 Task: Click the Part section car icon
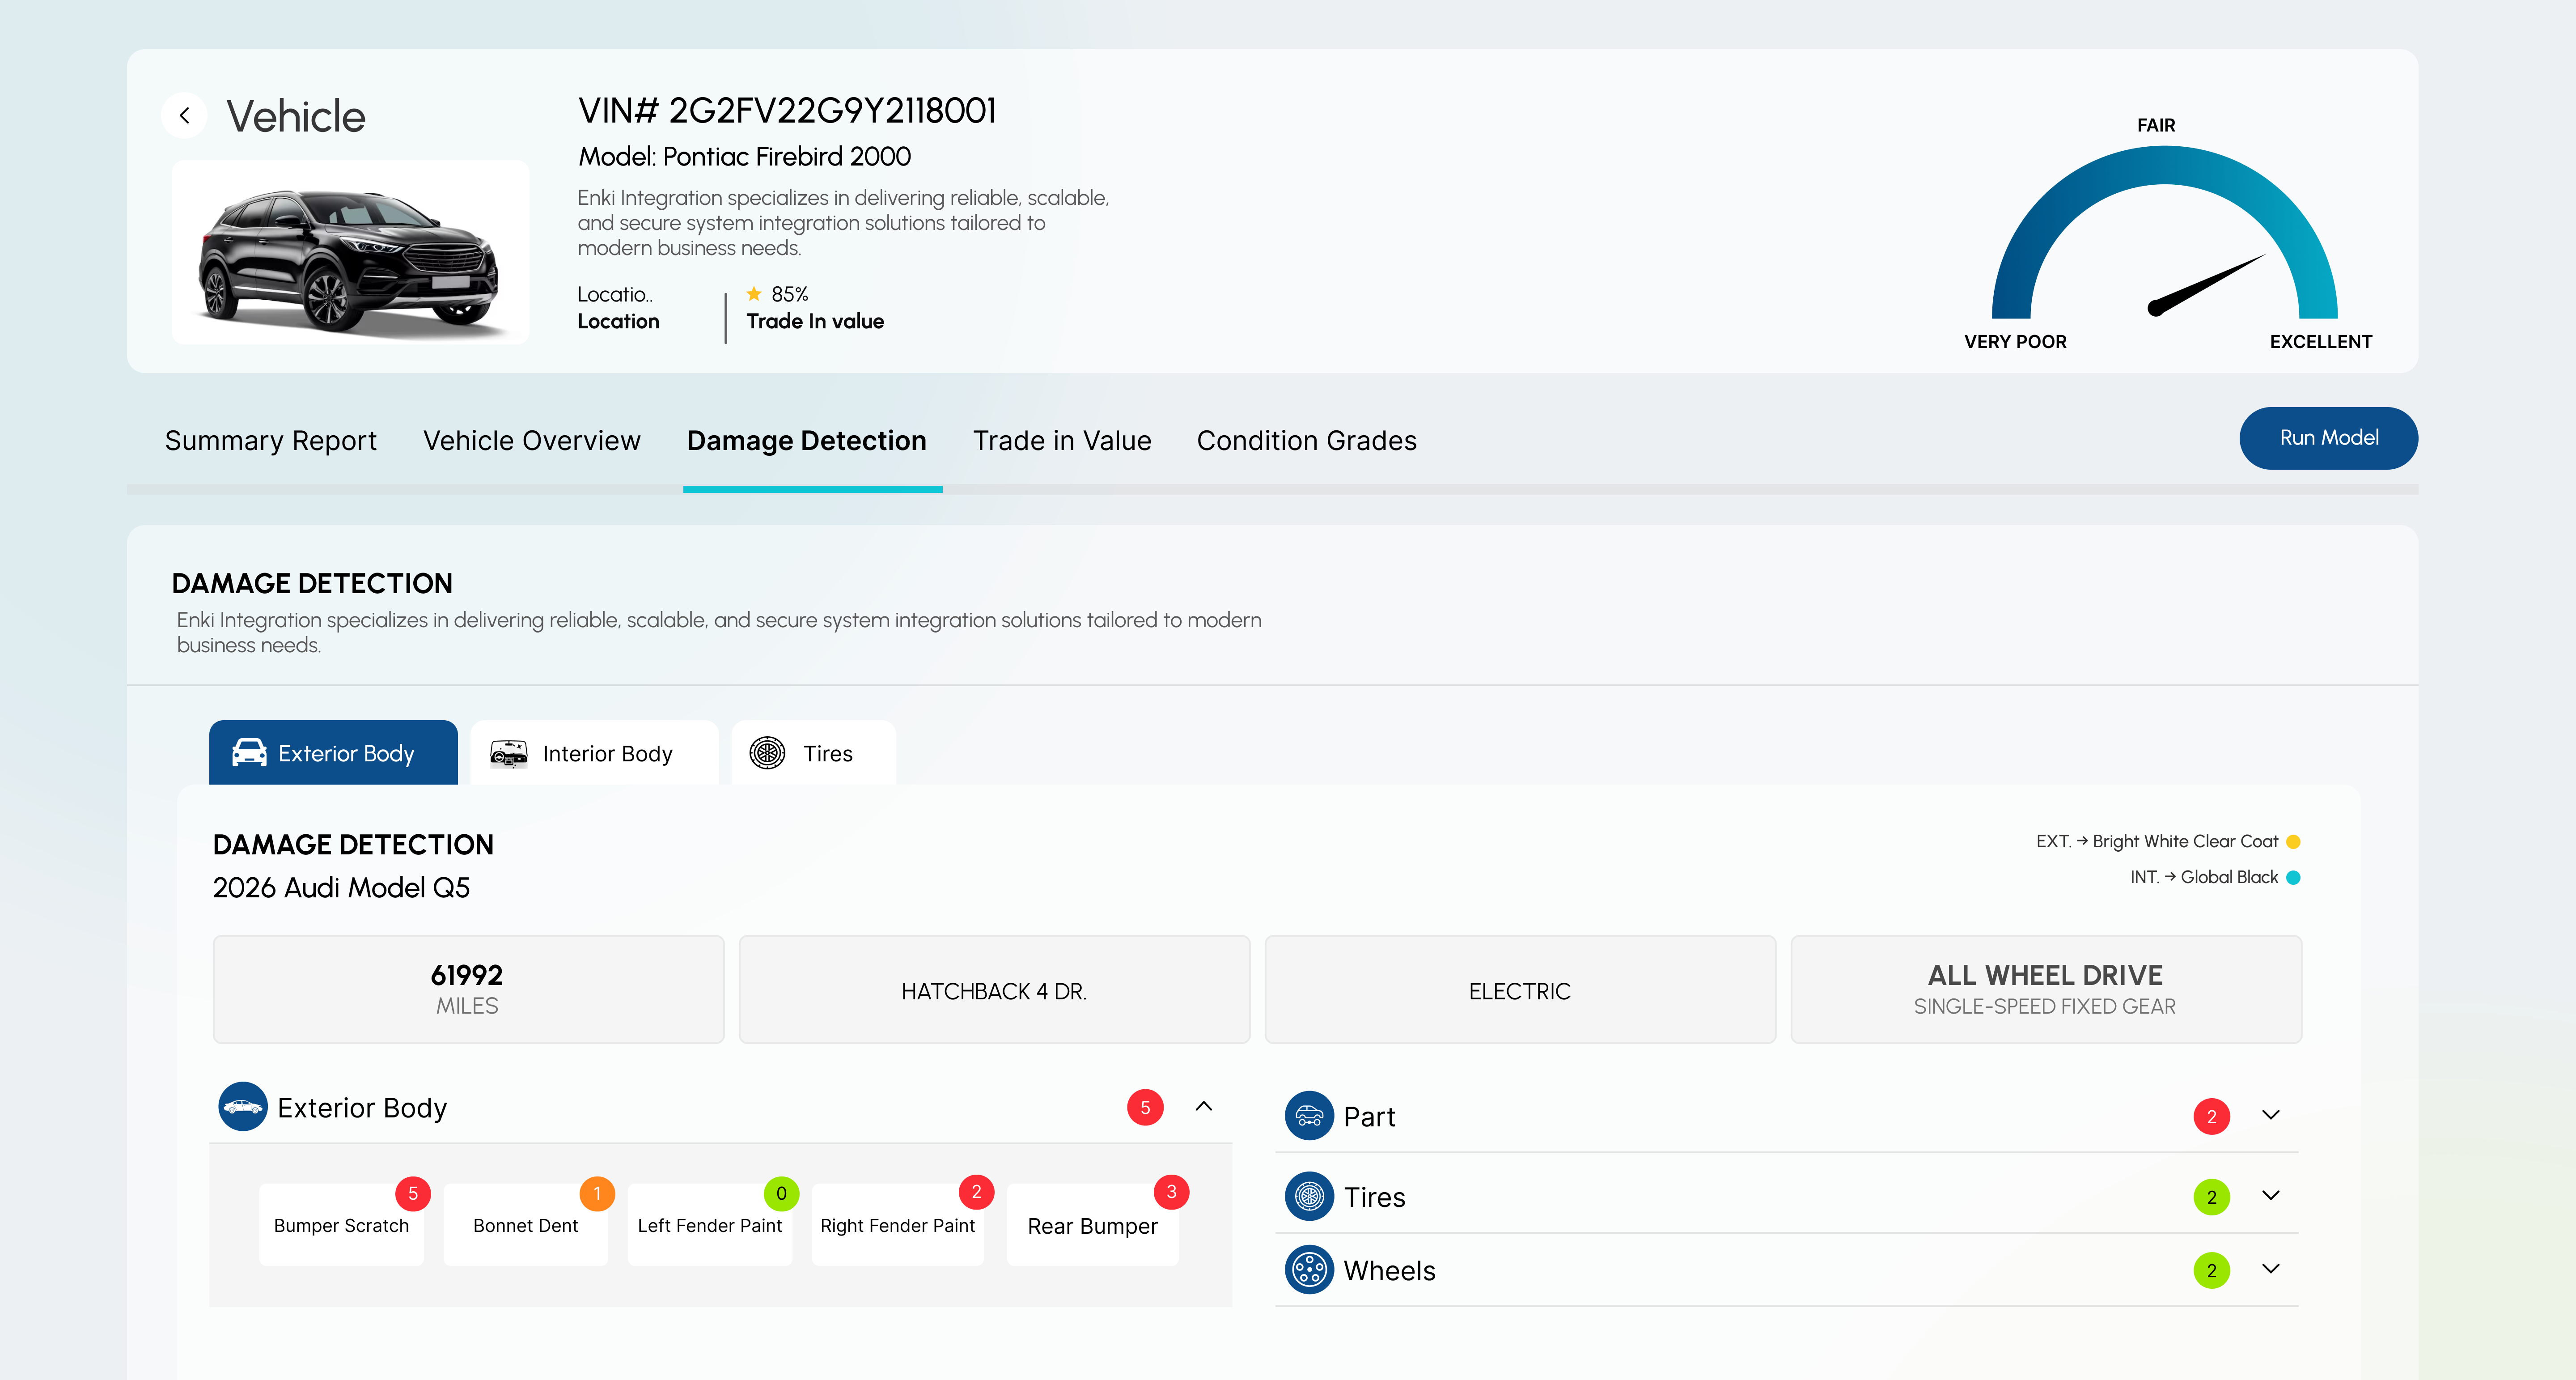click(1309, 1116)
